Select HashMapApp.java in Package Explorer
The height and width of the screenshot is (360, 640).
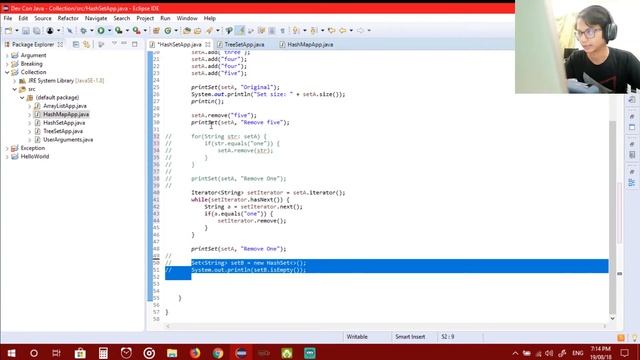pyautogui.click(x=66, y=114)
